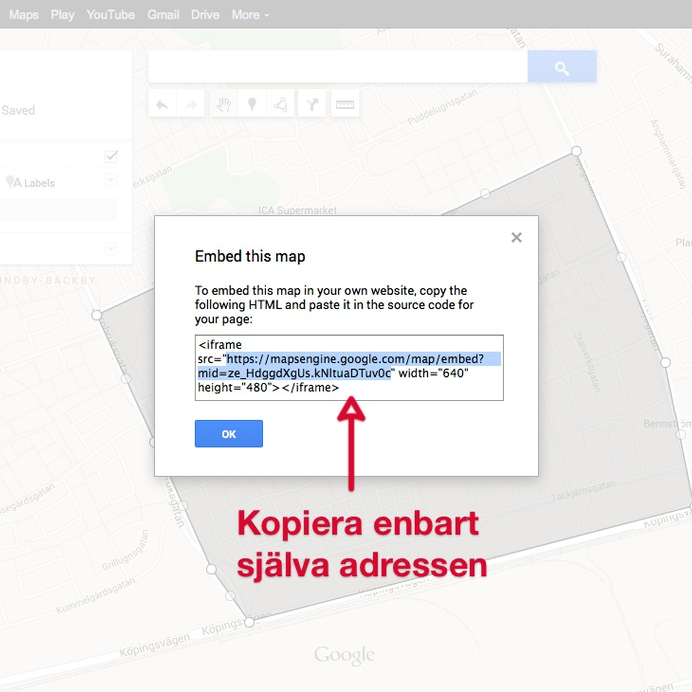The height and width of the screenshot is (692, 692).
Task: Close the Embed this map dialog
Action: (516, 238)
